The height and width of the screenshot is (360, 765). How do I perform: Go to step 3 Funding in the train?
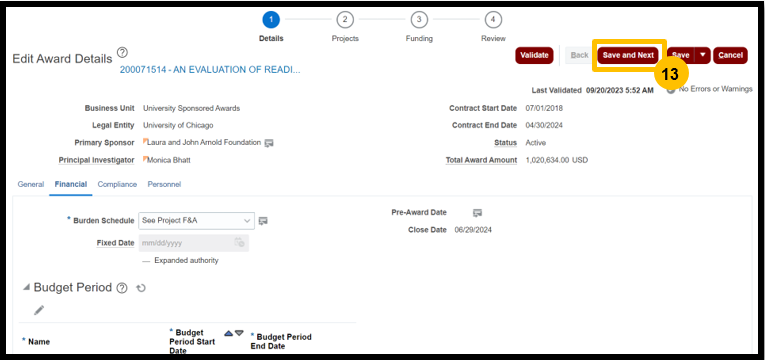[419, 20]
